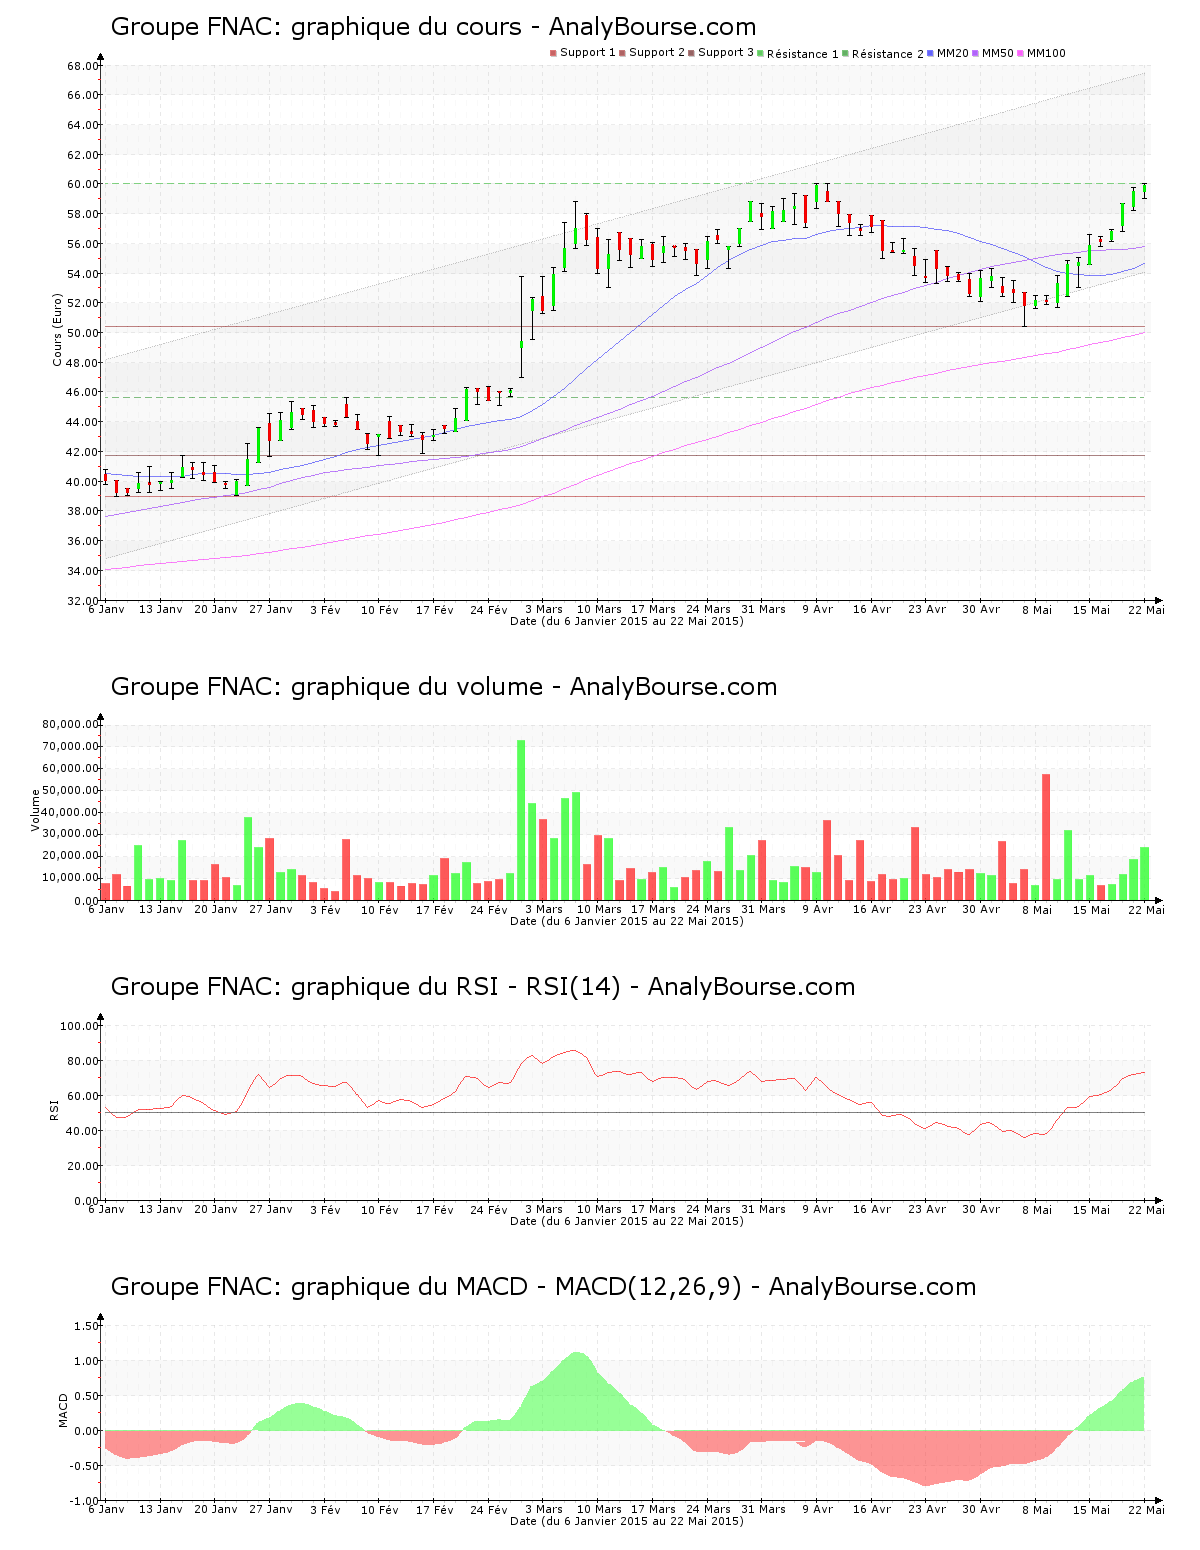The height and width of the screenshot is (1550, 1200).
Task: Click '17 Fév' date on volume chart axis
Action: coord(435,910)
